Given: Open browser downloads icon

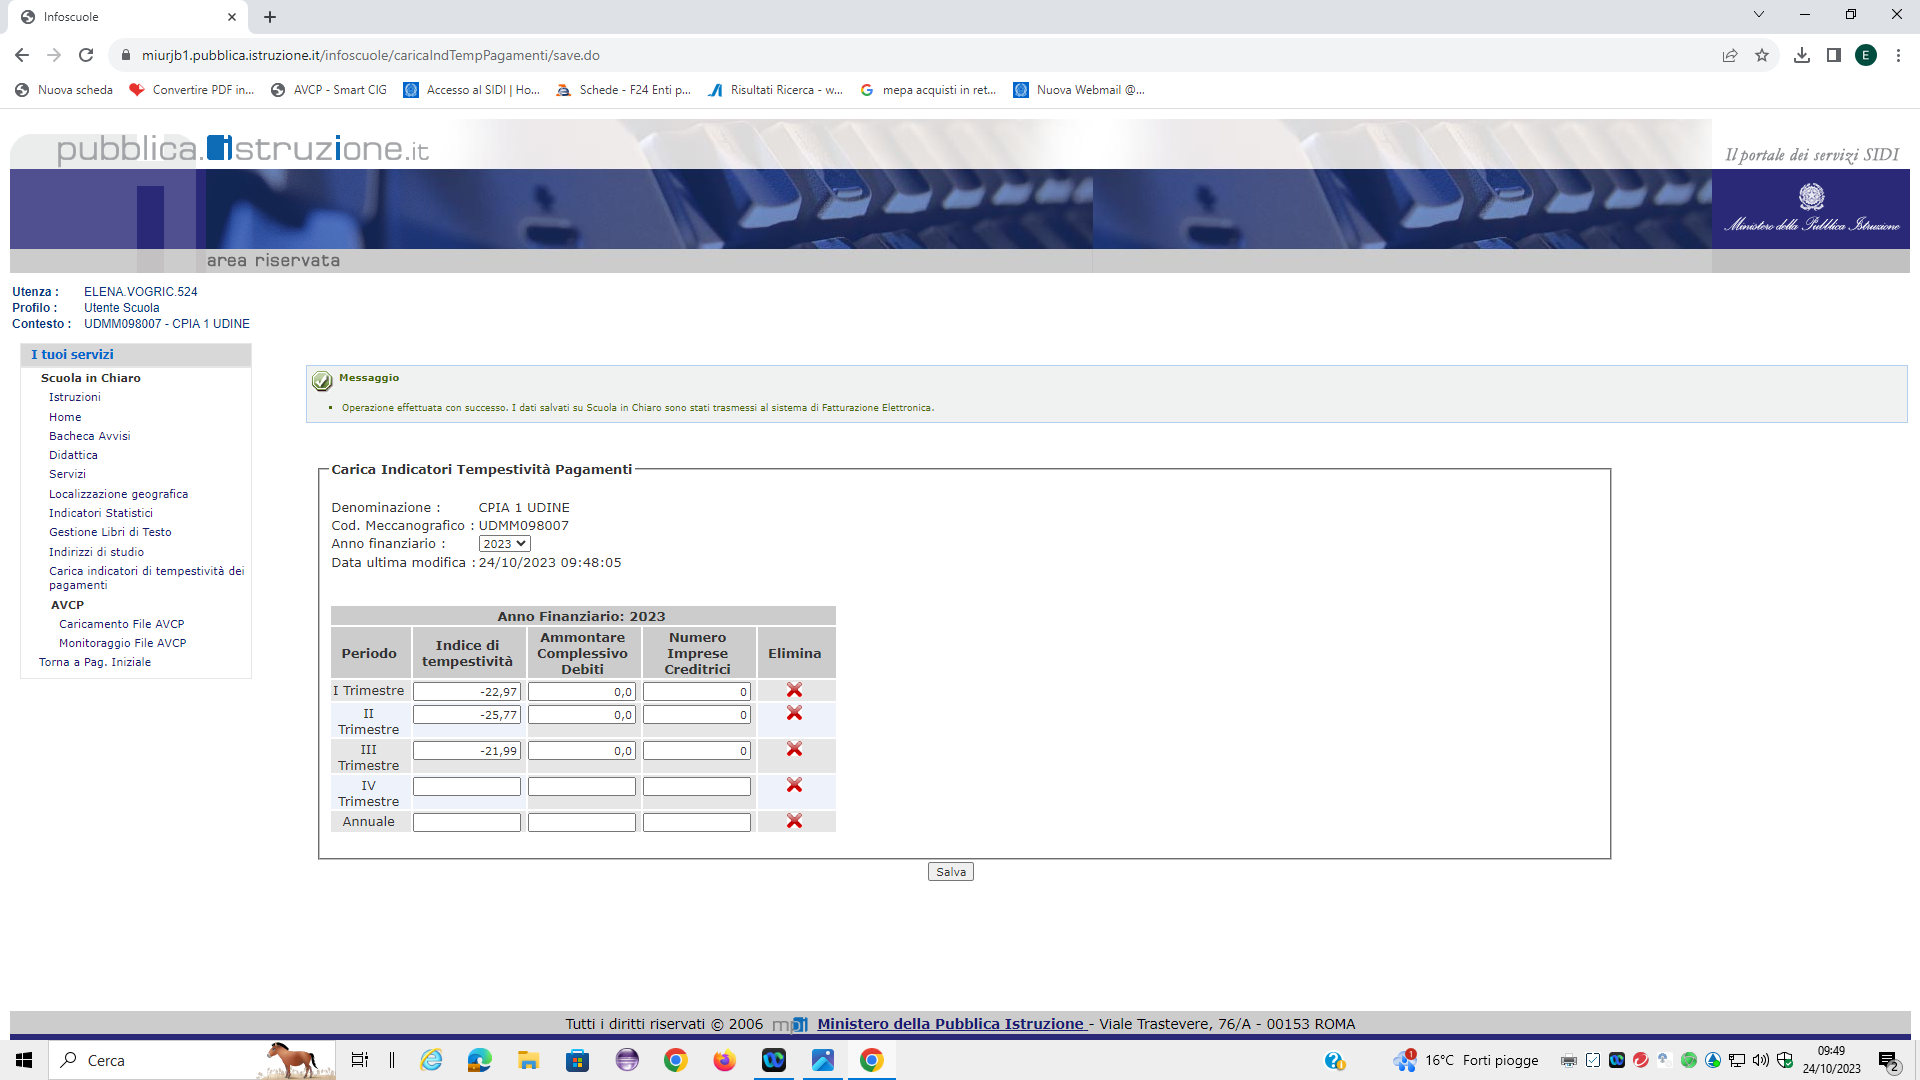Looking at the screenshot, I should (x=1802, y=56).
